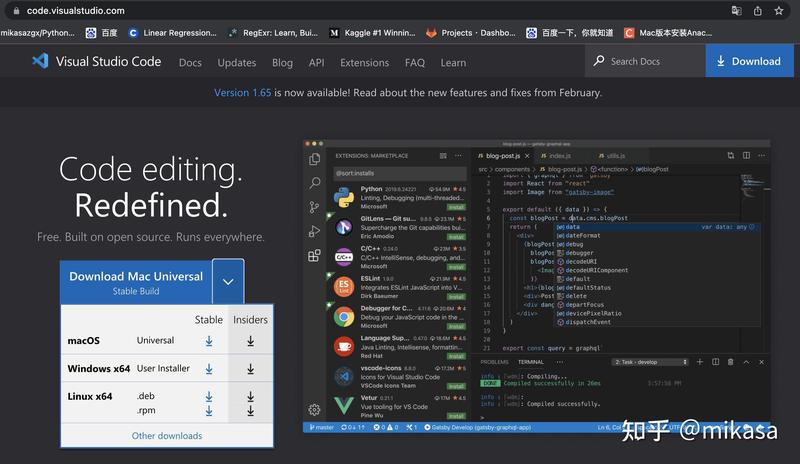Download the Linux .deb Stable package

click(209, 396)
